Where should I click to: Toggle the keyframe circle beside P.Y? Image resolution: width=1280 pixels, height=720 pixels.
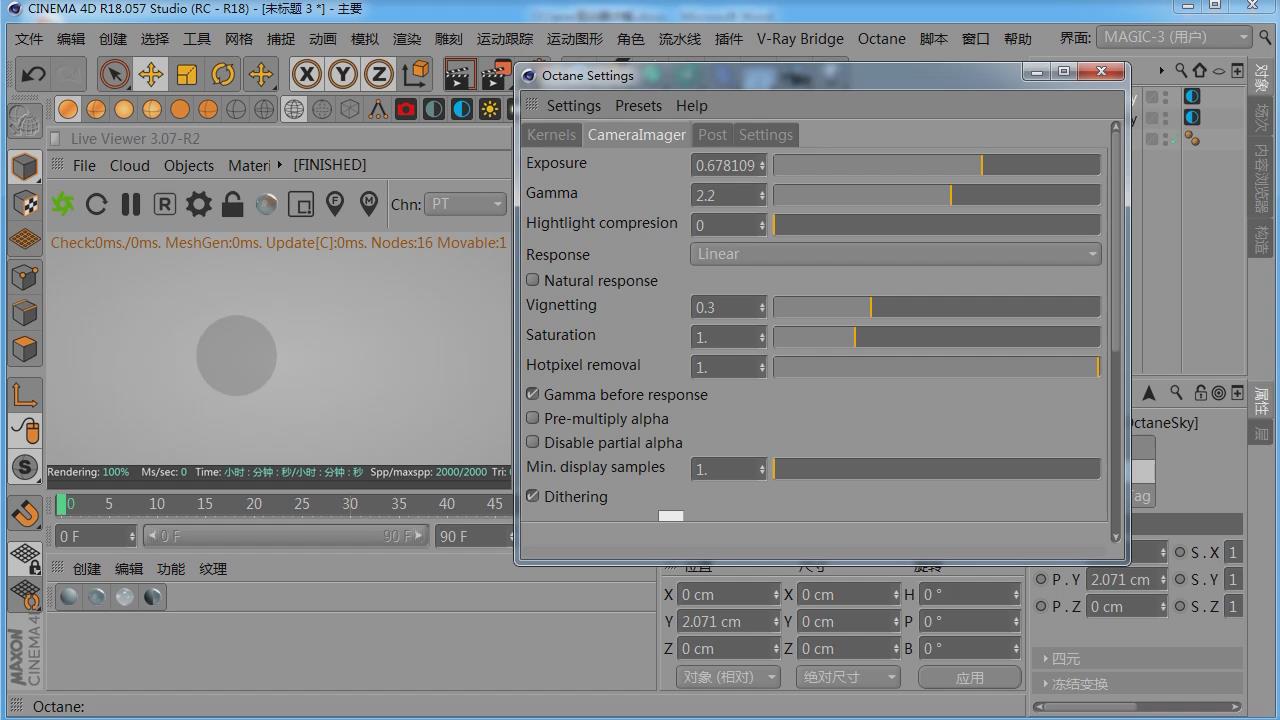point(1041,579)
